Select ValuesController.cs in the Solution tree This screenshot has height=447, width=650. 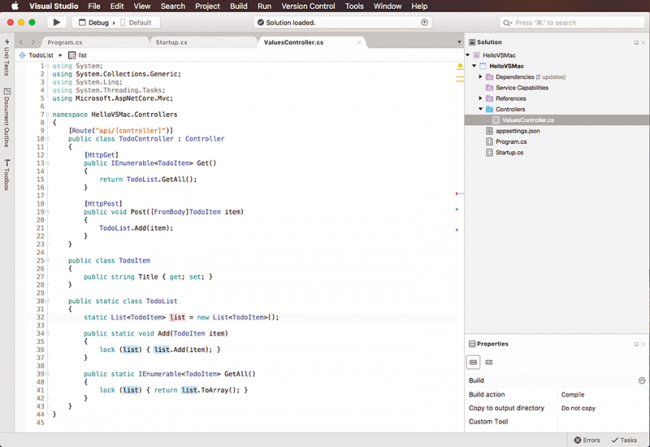557,120
